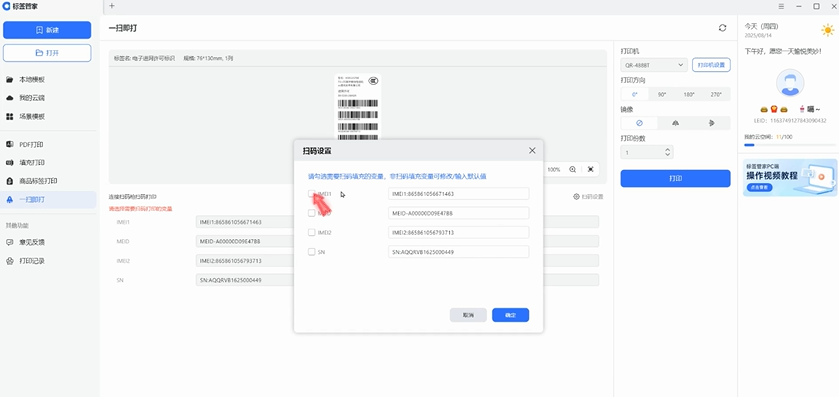This screenshot has width=839, height=397.
Task: Click the 点击查看 button on the banner
Action: tap(759, 188)
